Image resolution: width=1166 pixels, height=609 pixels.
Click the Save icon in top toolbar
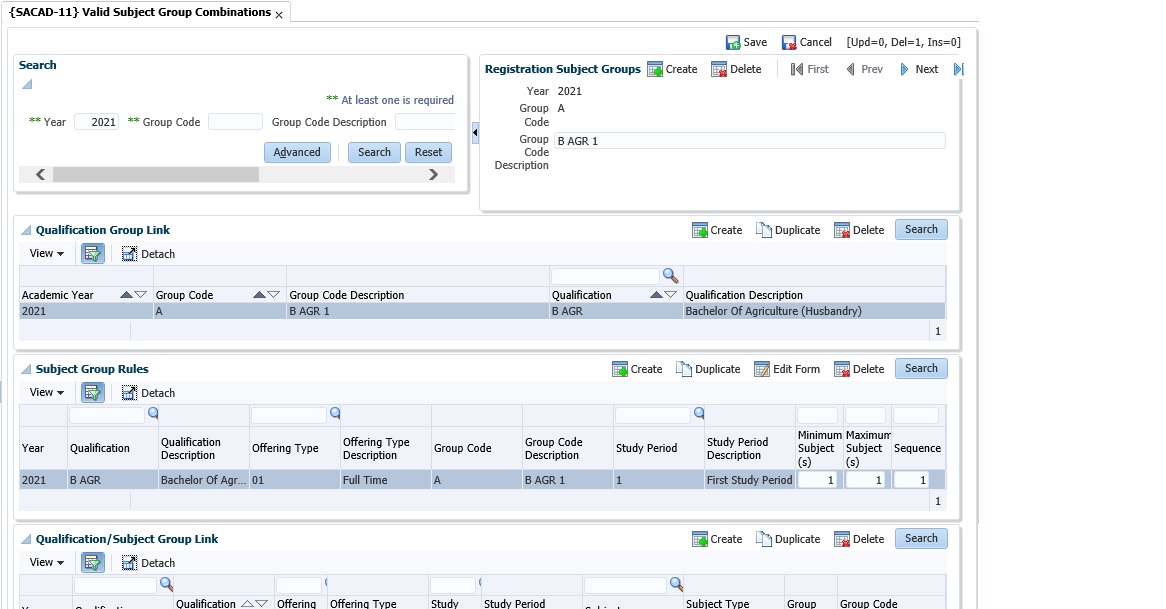point(734,42)
